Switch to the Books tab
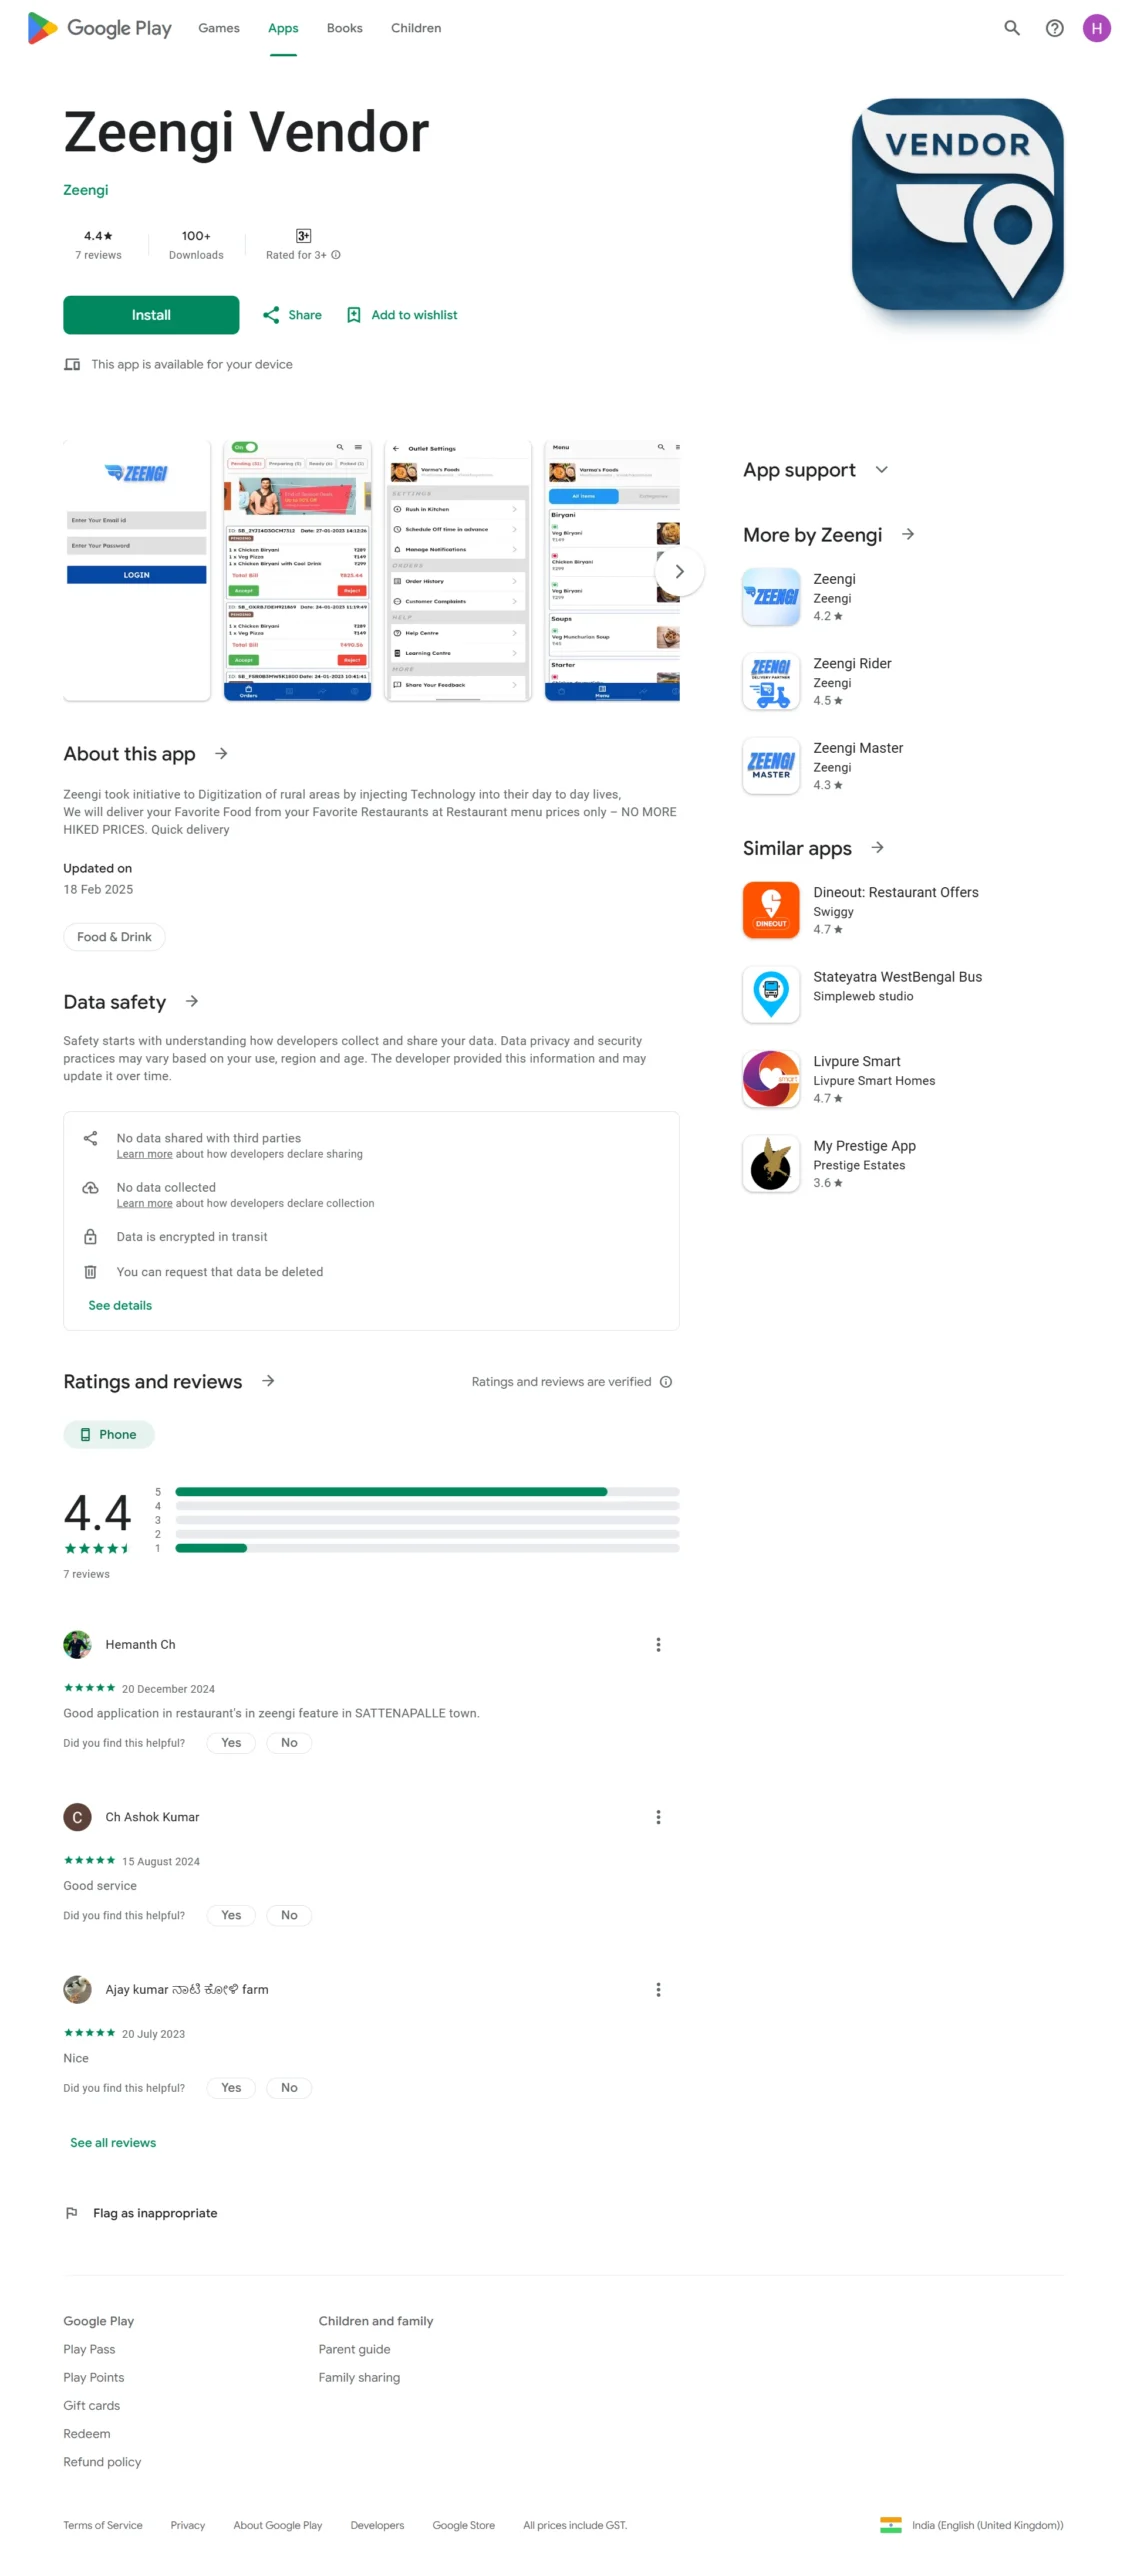 [344, 28]
